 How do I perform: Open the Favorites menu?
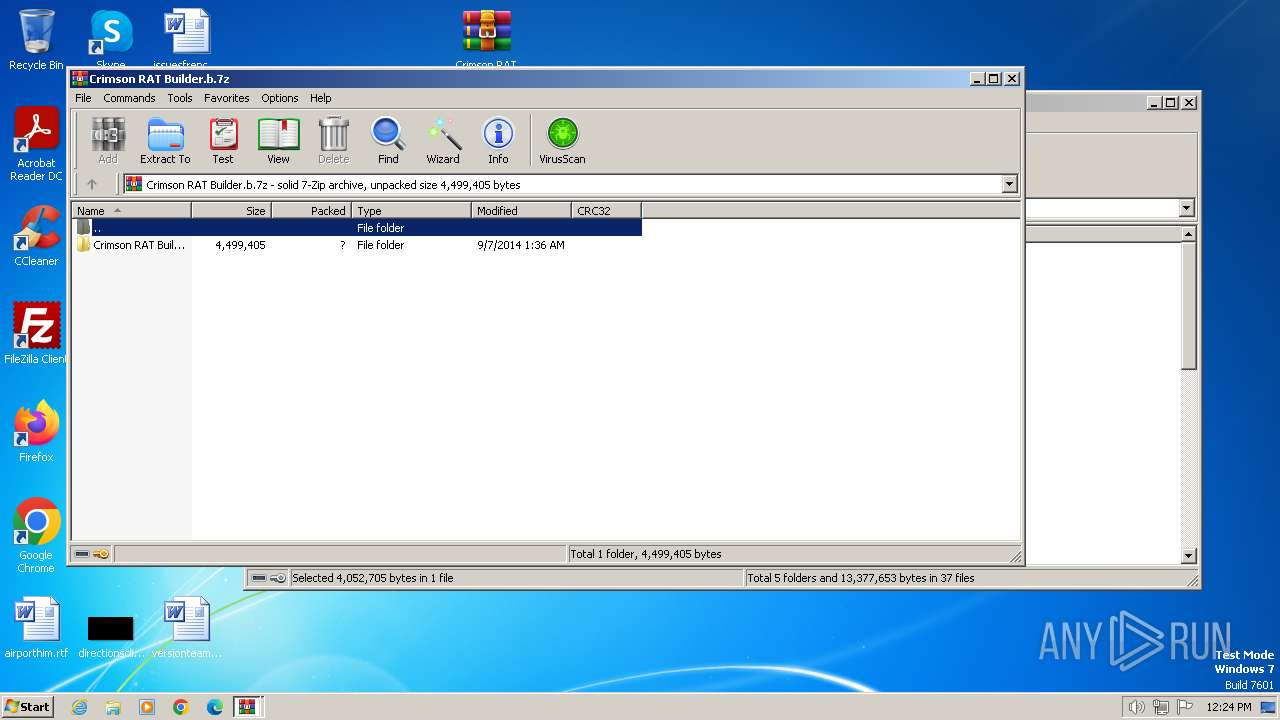coord(227,98)
